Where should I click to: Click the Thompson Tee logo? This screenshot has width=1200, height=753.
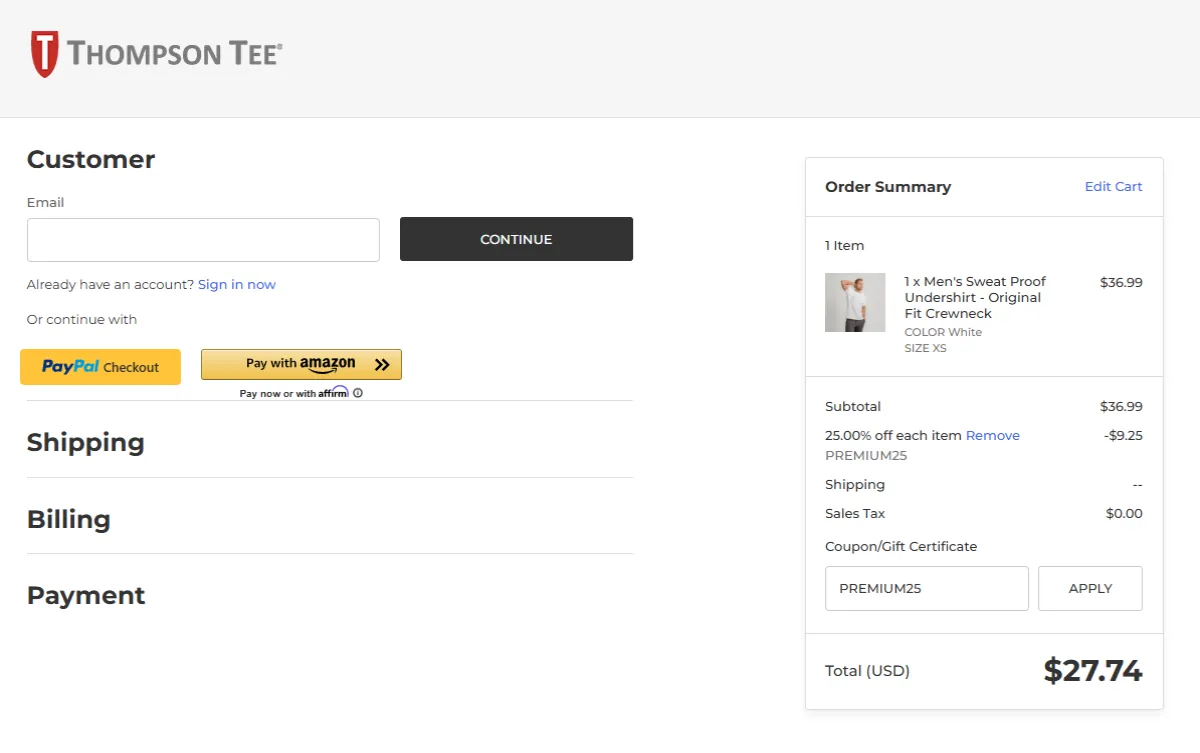point(155,55)
